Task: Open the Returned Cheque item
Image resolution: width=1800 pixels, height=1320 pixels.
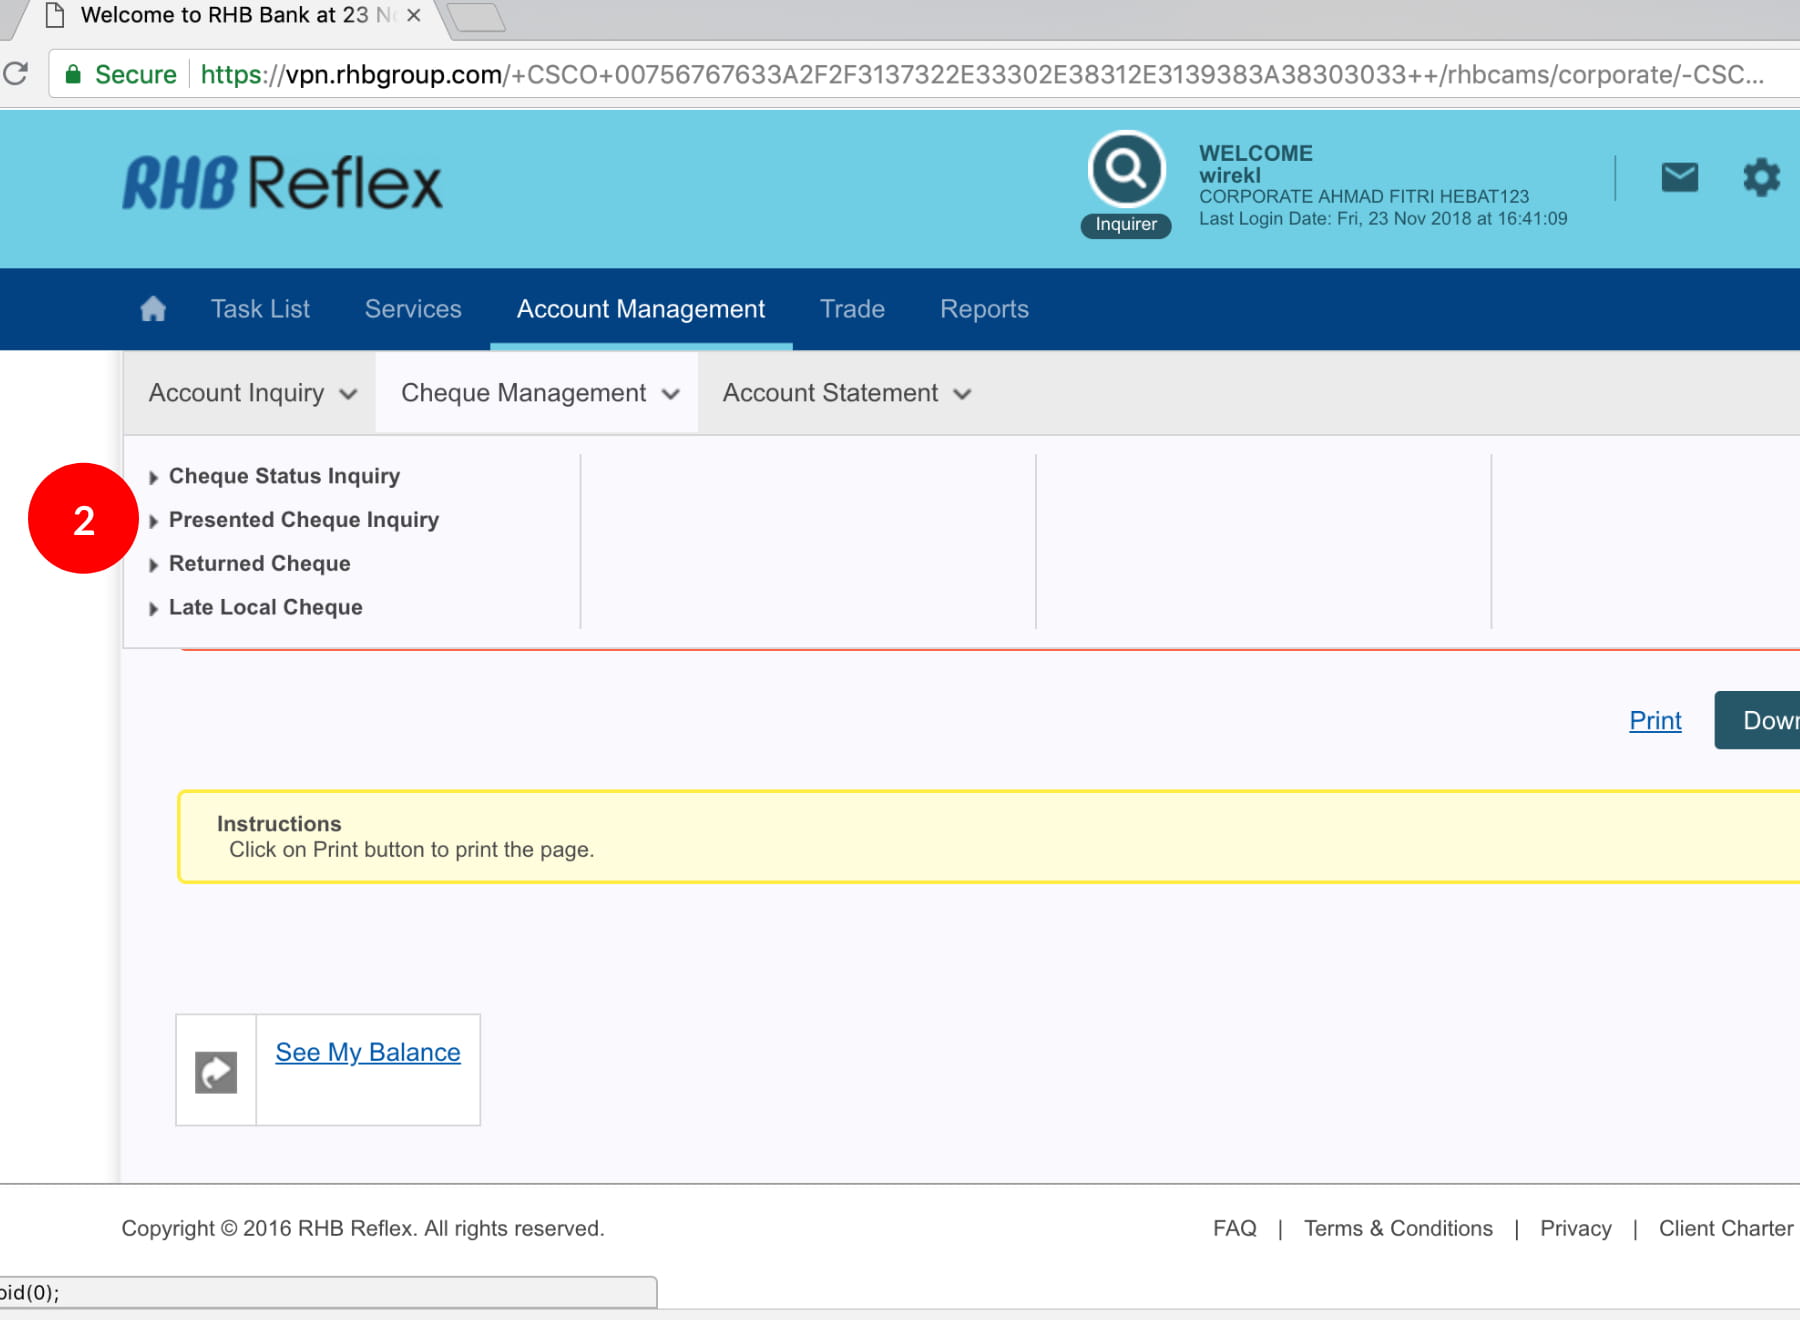Action: click(x=259, y=564)
